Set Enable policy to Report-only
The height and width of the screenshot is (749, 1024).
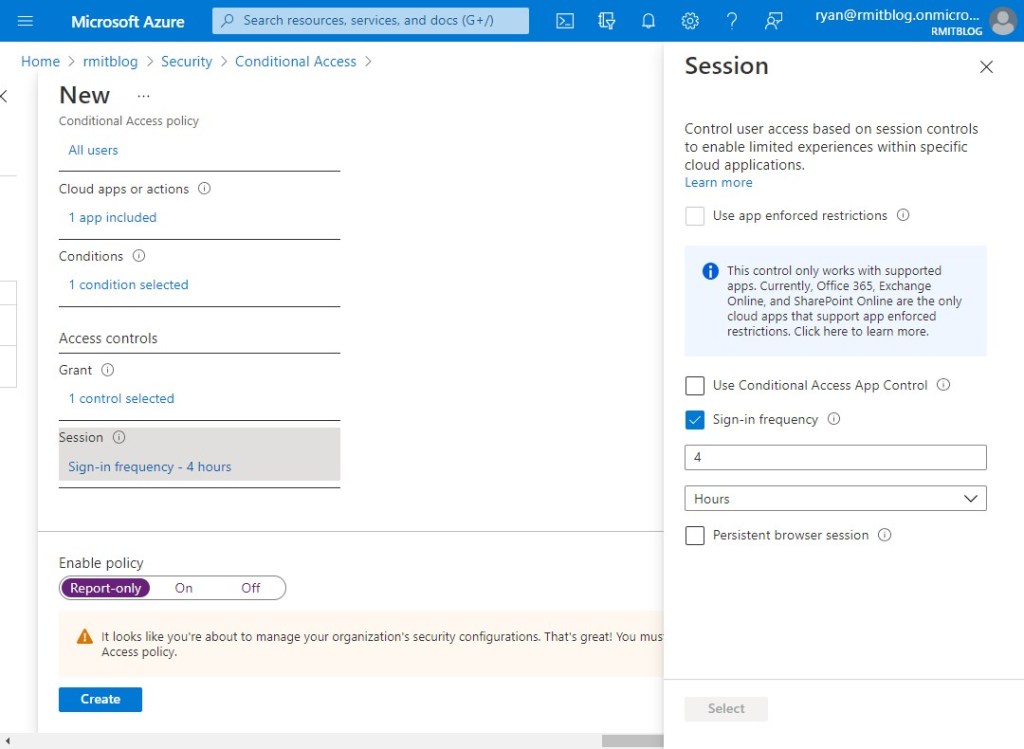point(106,588)
